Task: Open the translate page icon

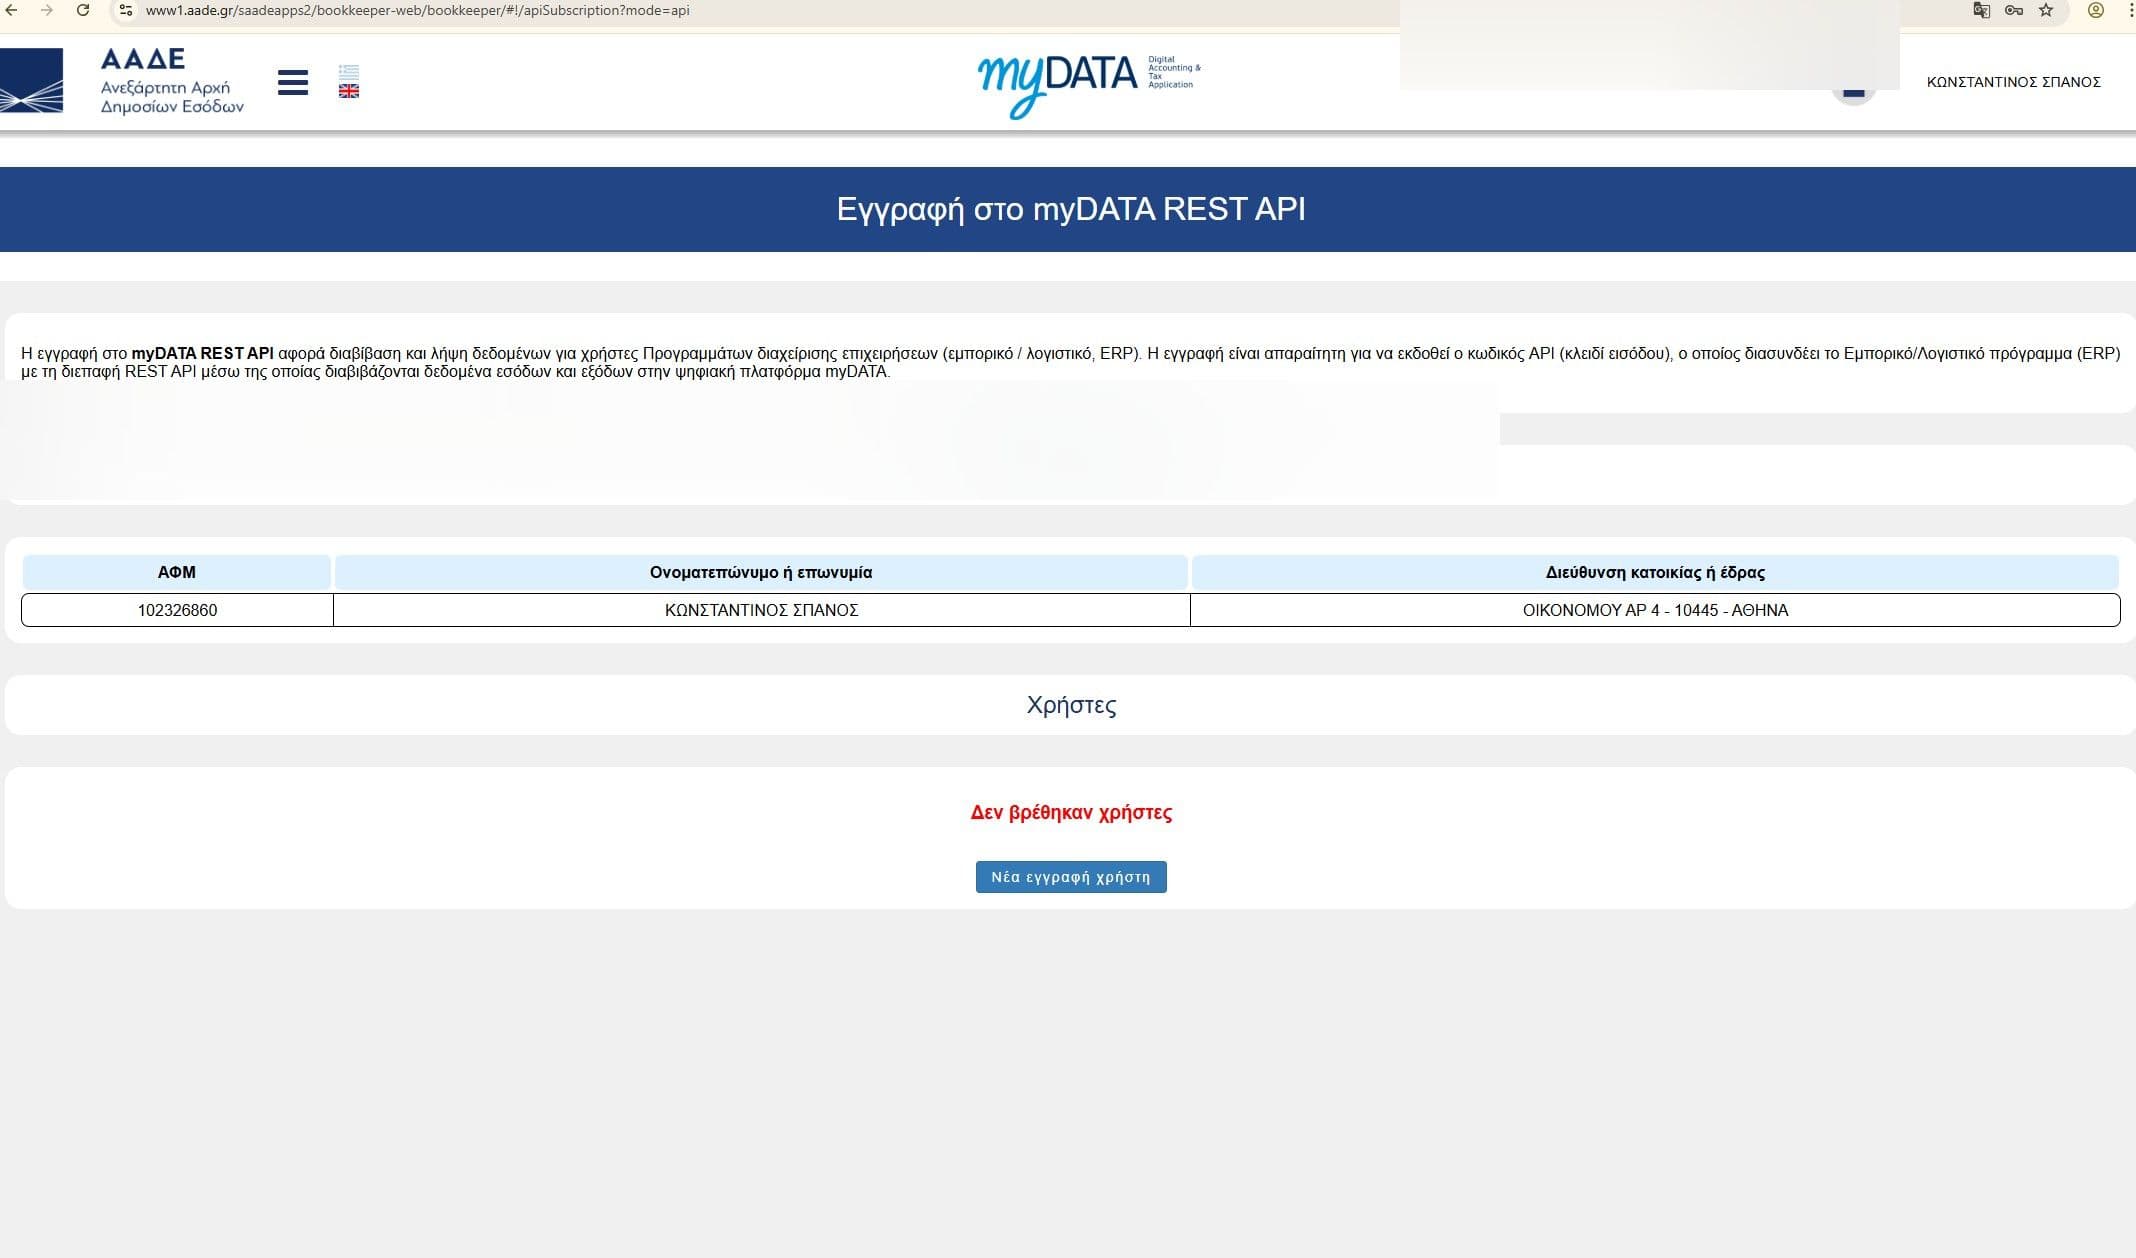Action: (x=1981, y=10)
